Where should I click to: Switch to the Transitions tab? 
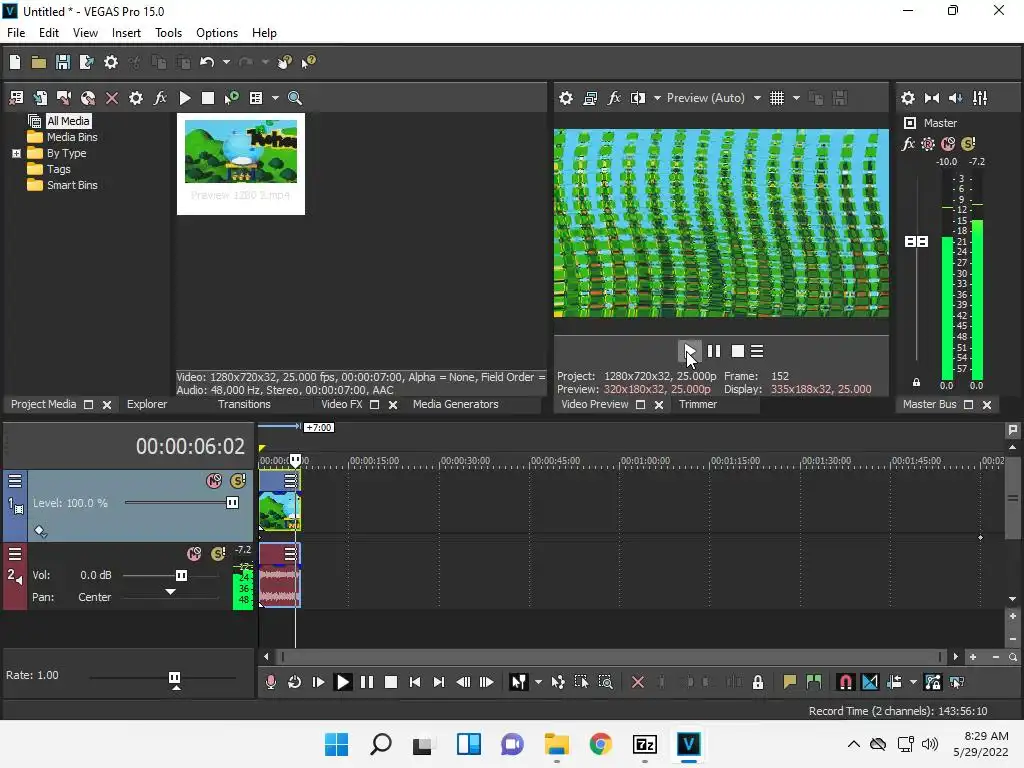(244, 404)
